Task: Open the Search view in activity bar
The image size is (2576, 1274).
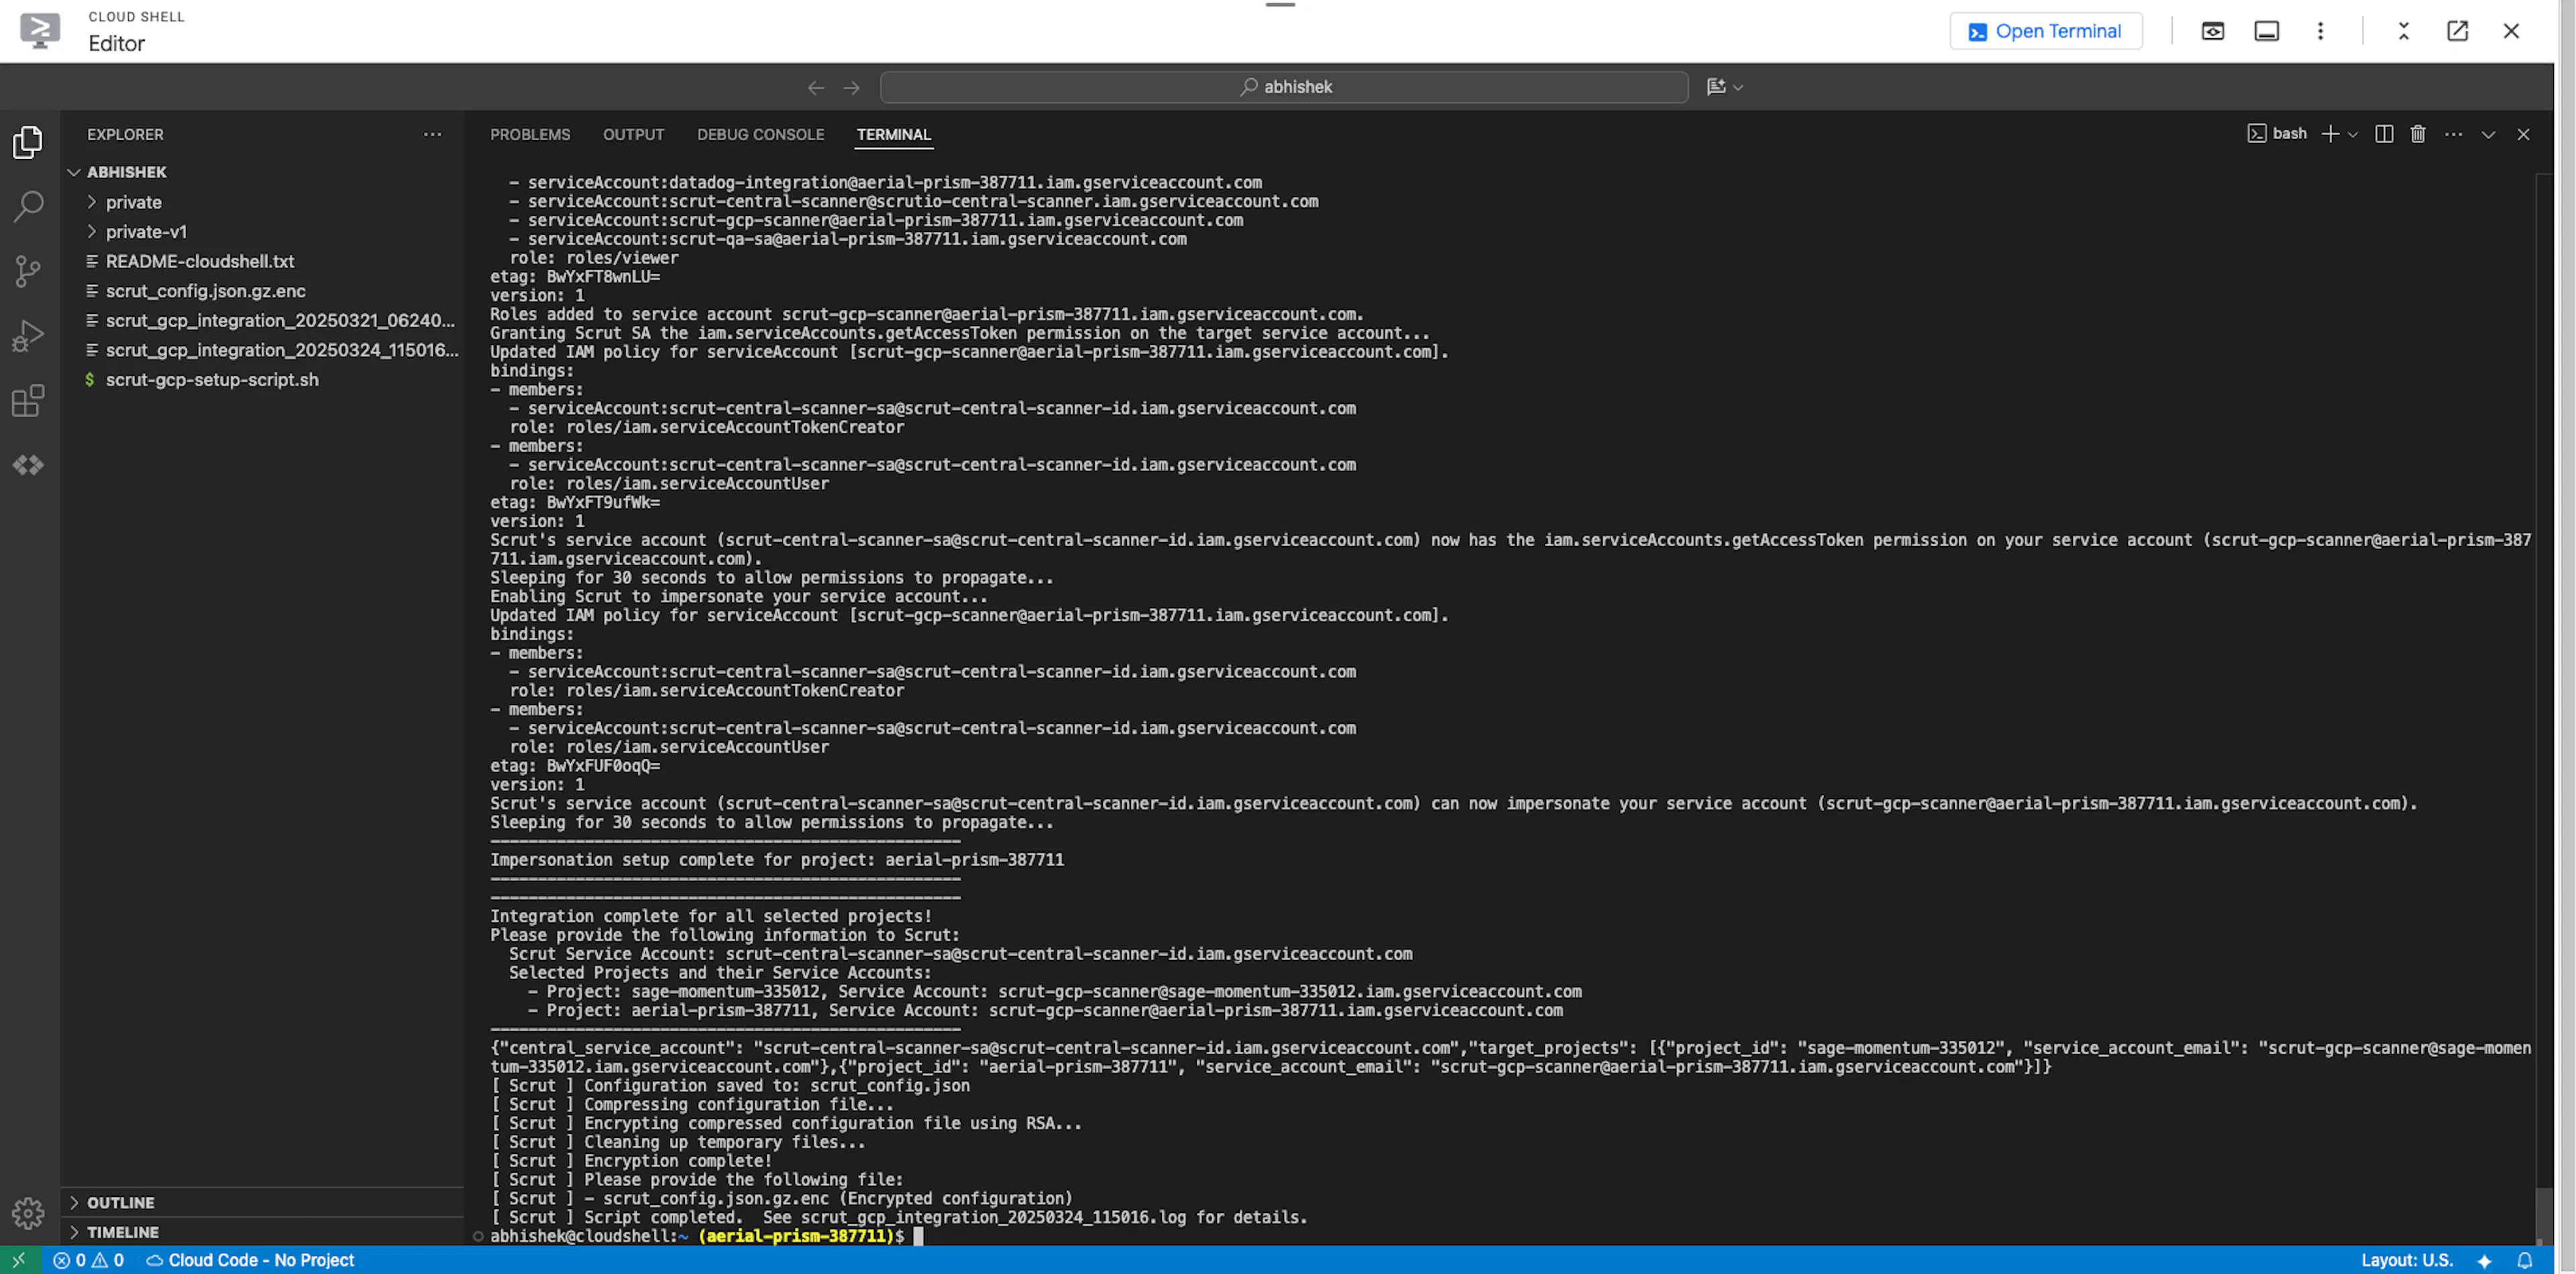Action: 28,207
